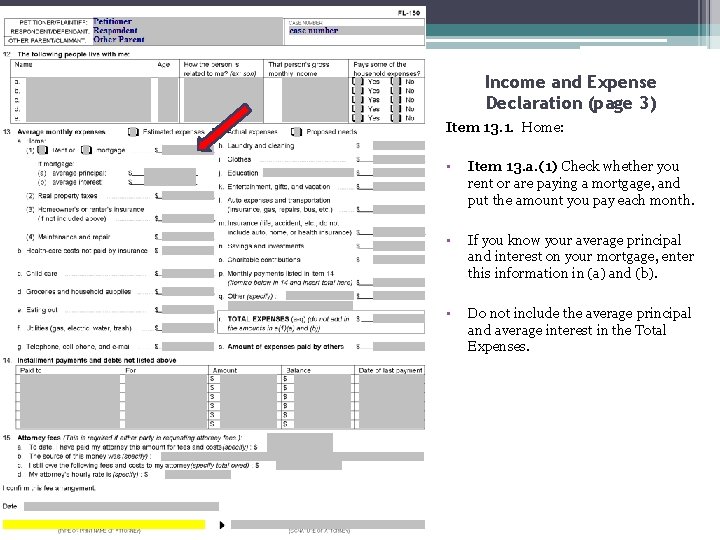This screenshot has width=720, height=540.
Task: Click the Amount of expenses paid by others field
Action: pyautogui.click(x=399, y=347)
